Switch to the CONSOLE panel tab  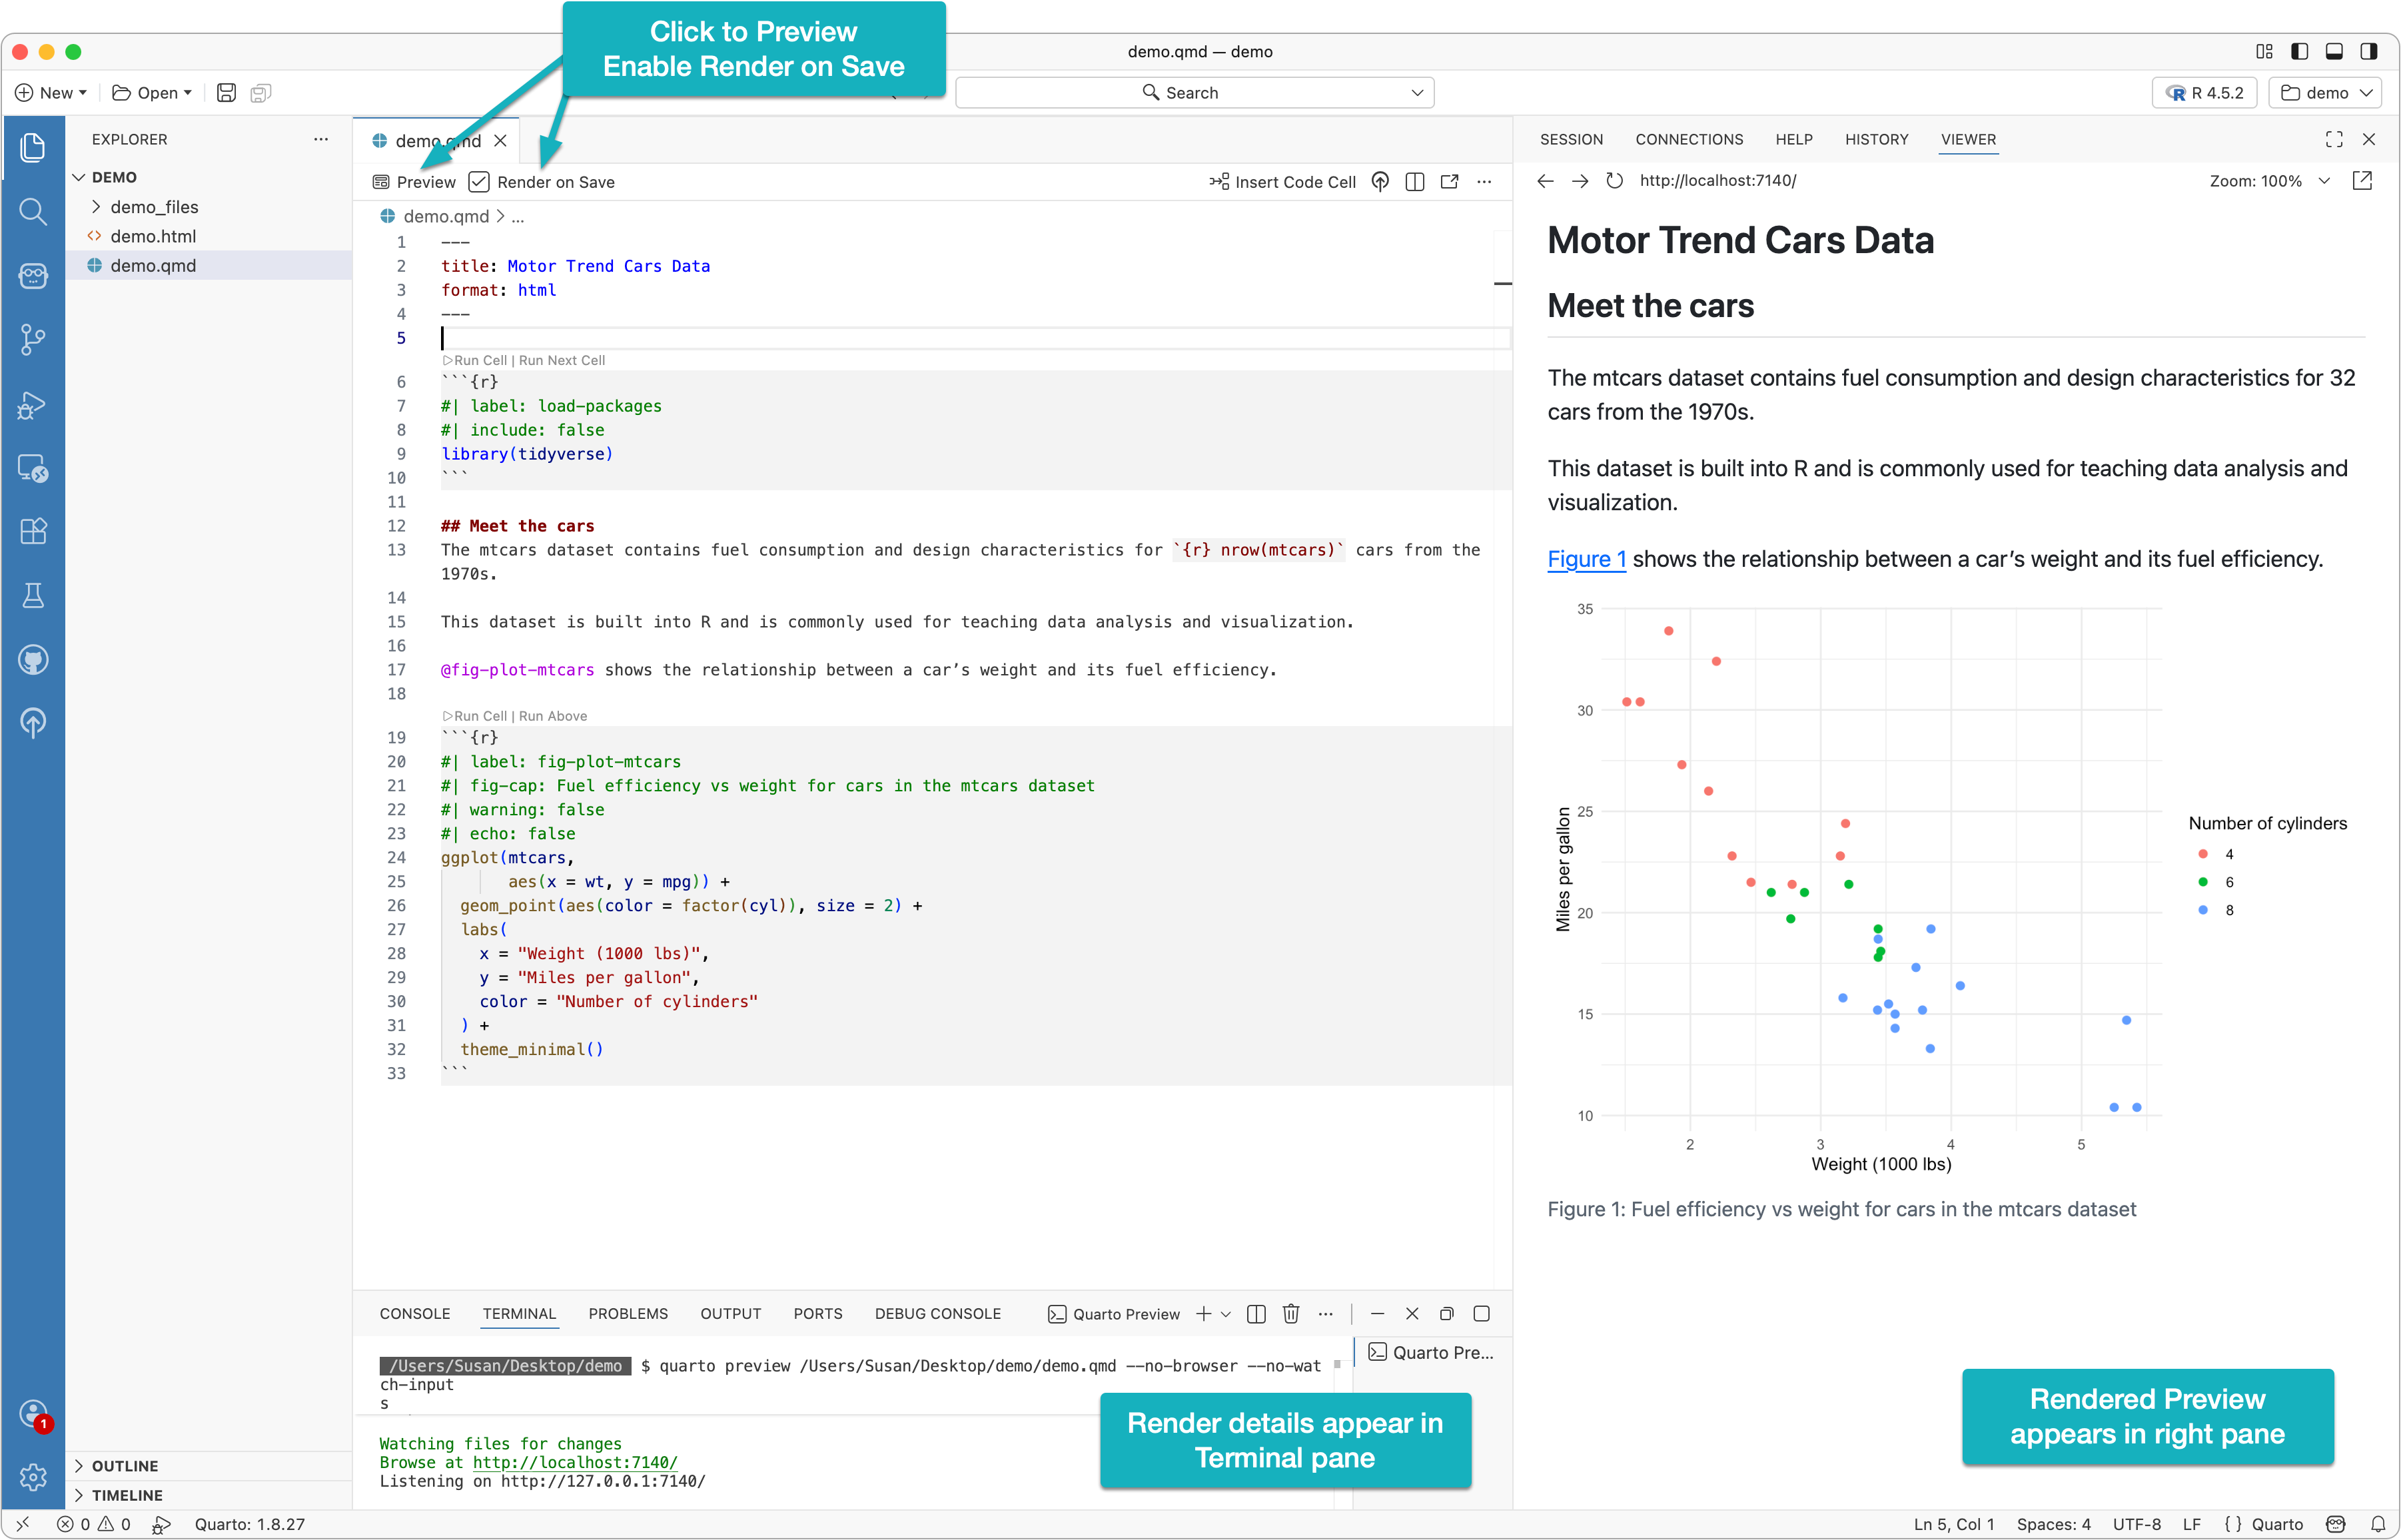(414, 1314)
